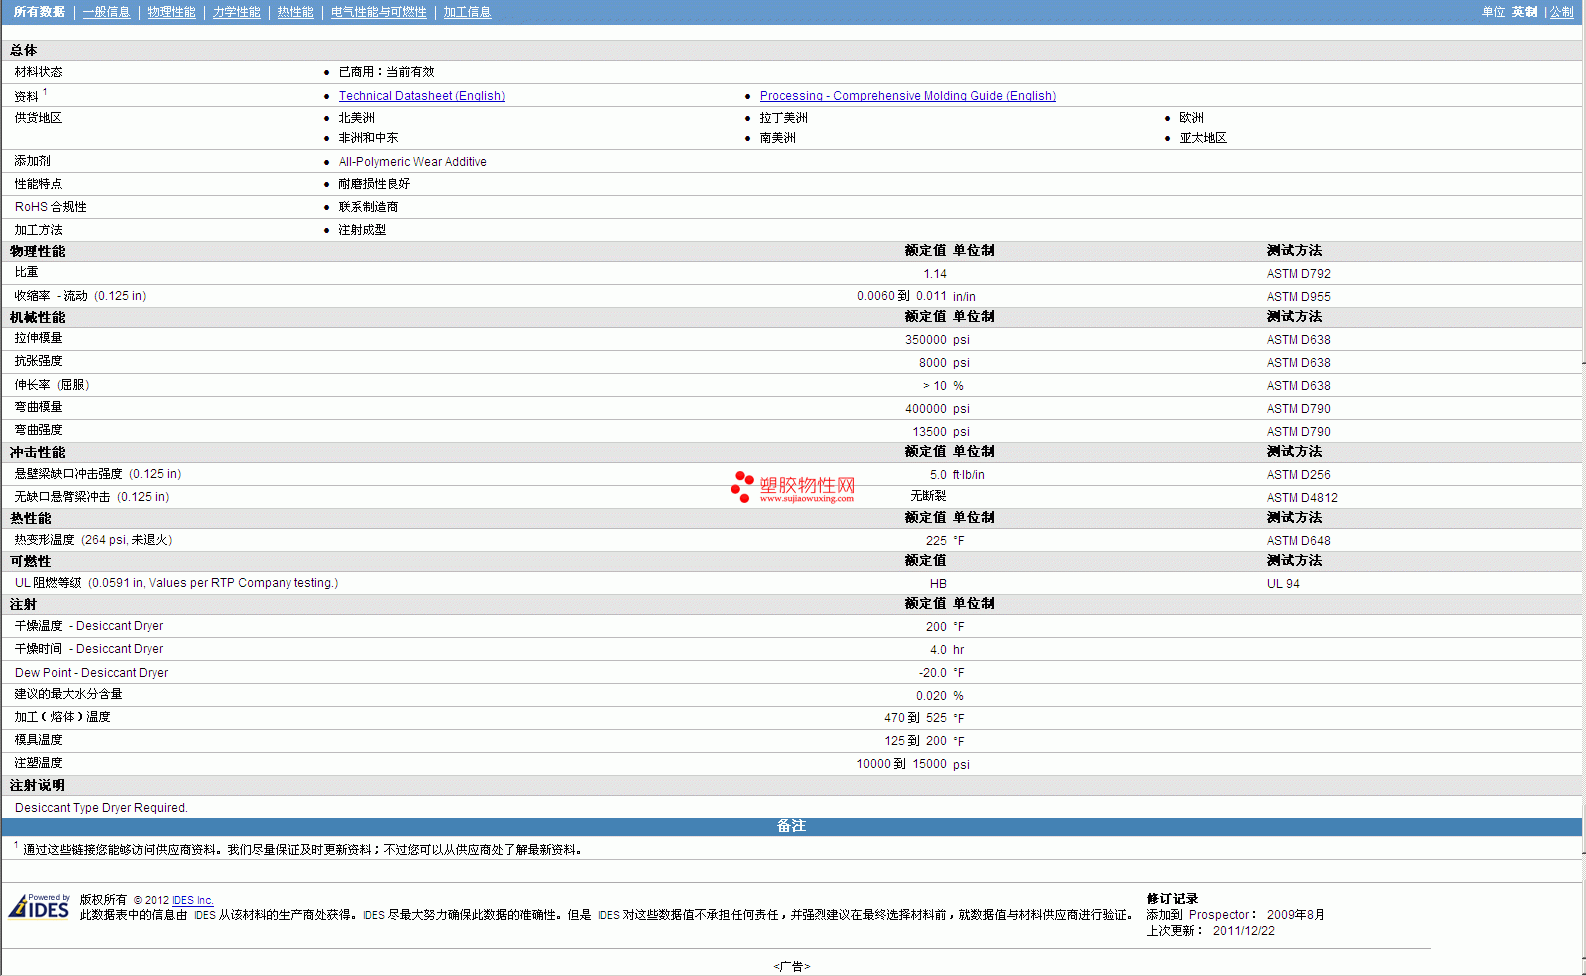This screenshot has width=1586, height=976.
Task: Click the 注射成型 processing method
Action: [x=362, y=230]
